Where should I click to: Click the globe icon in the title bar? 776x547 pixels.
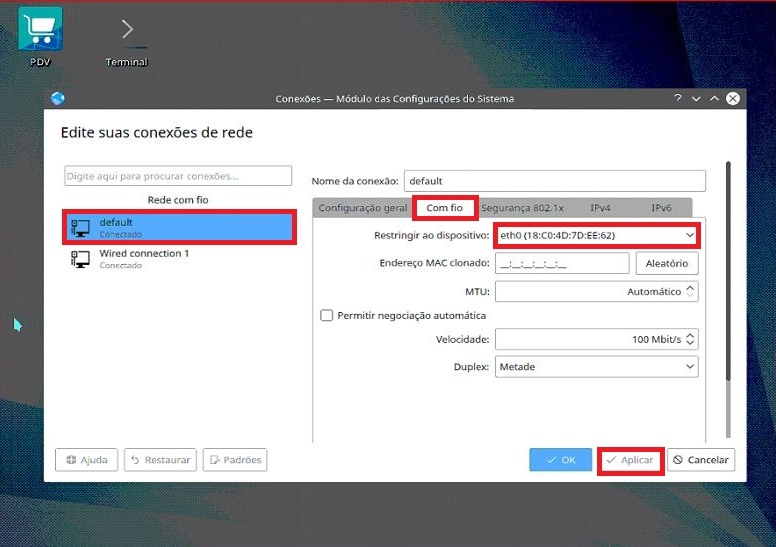(58, 99)
